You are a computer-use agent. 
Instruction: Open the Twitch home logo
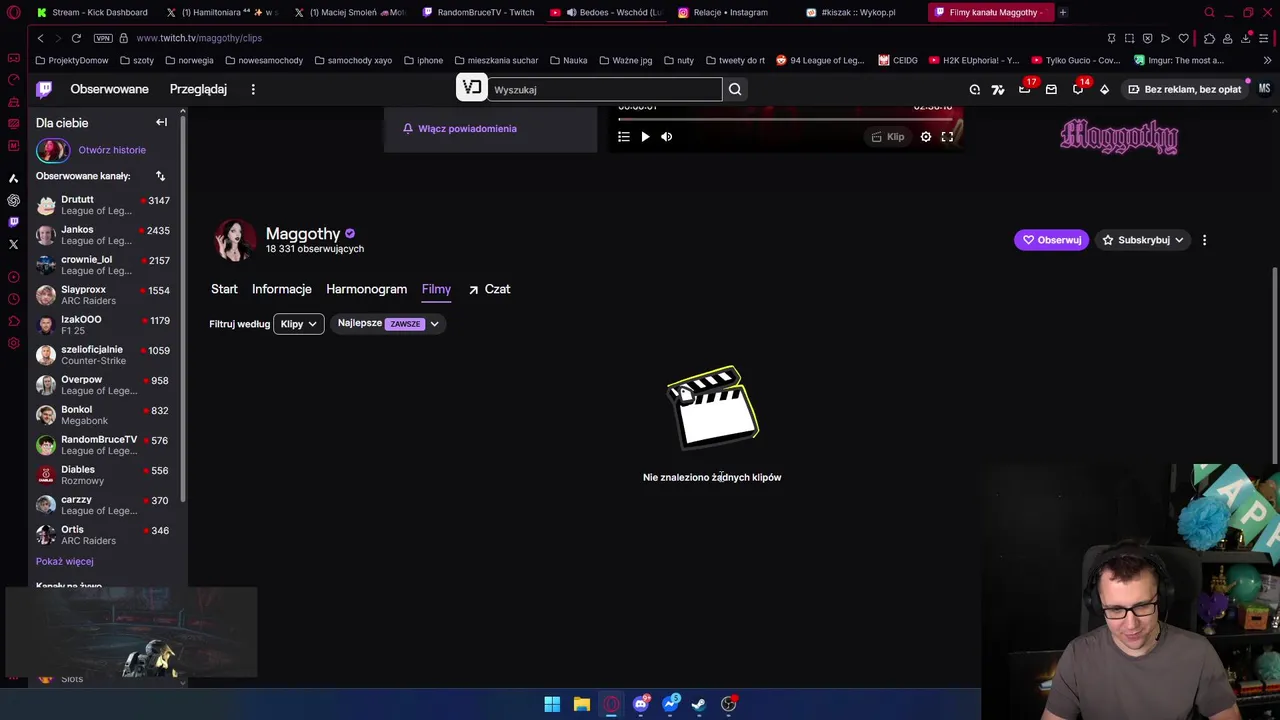click(44, 89)
